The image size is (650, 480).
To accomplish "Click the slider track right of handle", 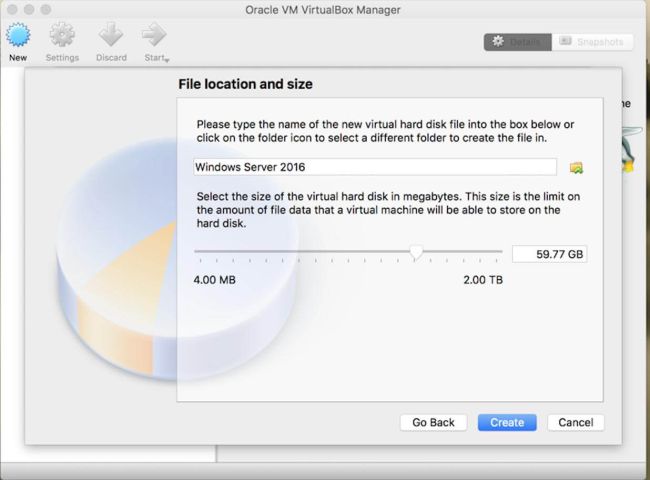I will point(460,252).
